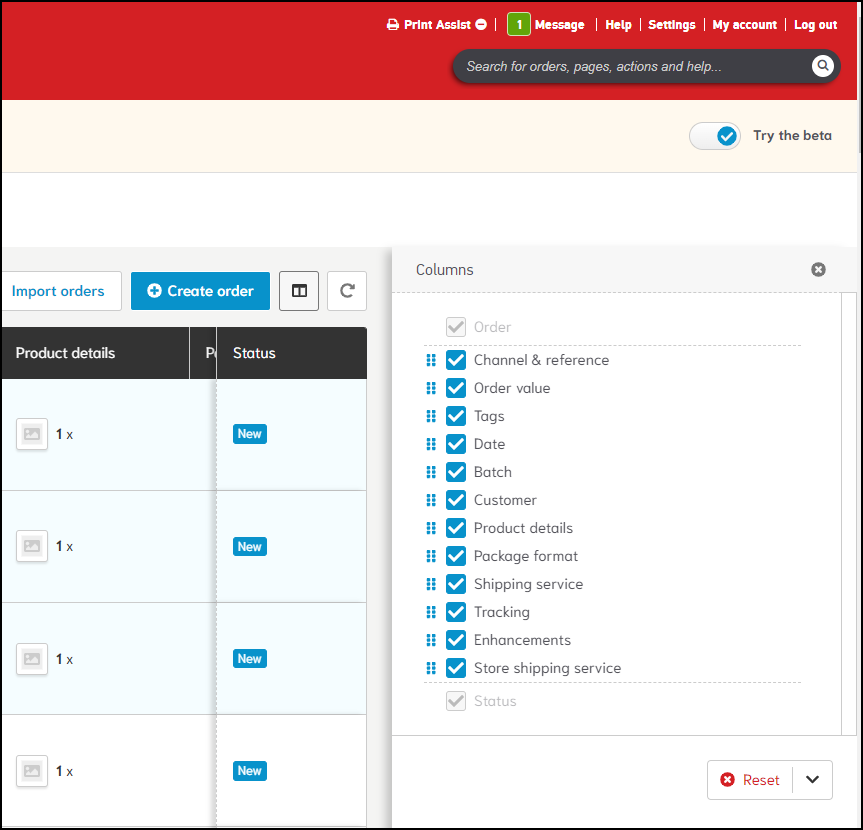Click the columns layout icon button

pyautogui.click(x=299, y=291)
